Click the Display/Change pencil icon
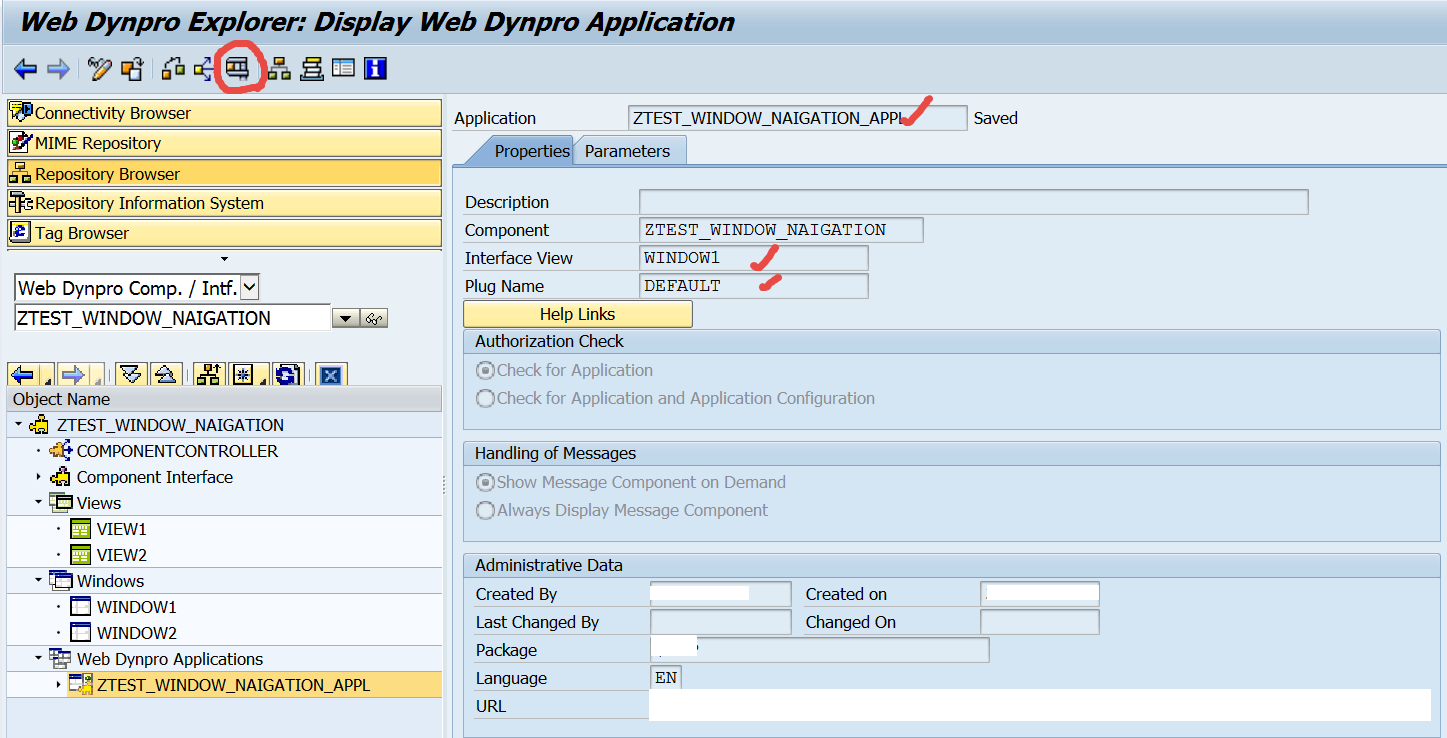This screenshot has width=1447, height=738. click(x=99, y=69)
